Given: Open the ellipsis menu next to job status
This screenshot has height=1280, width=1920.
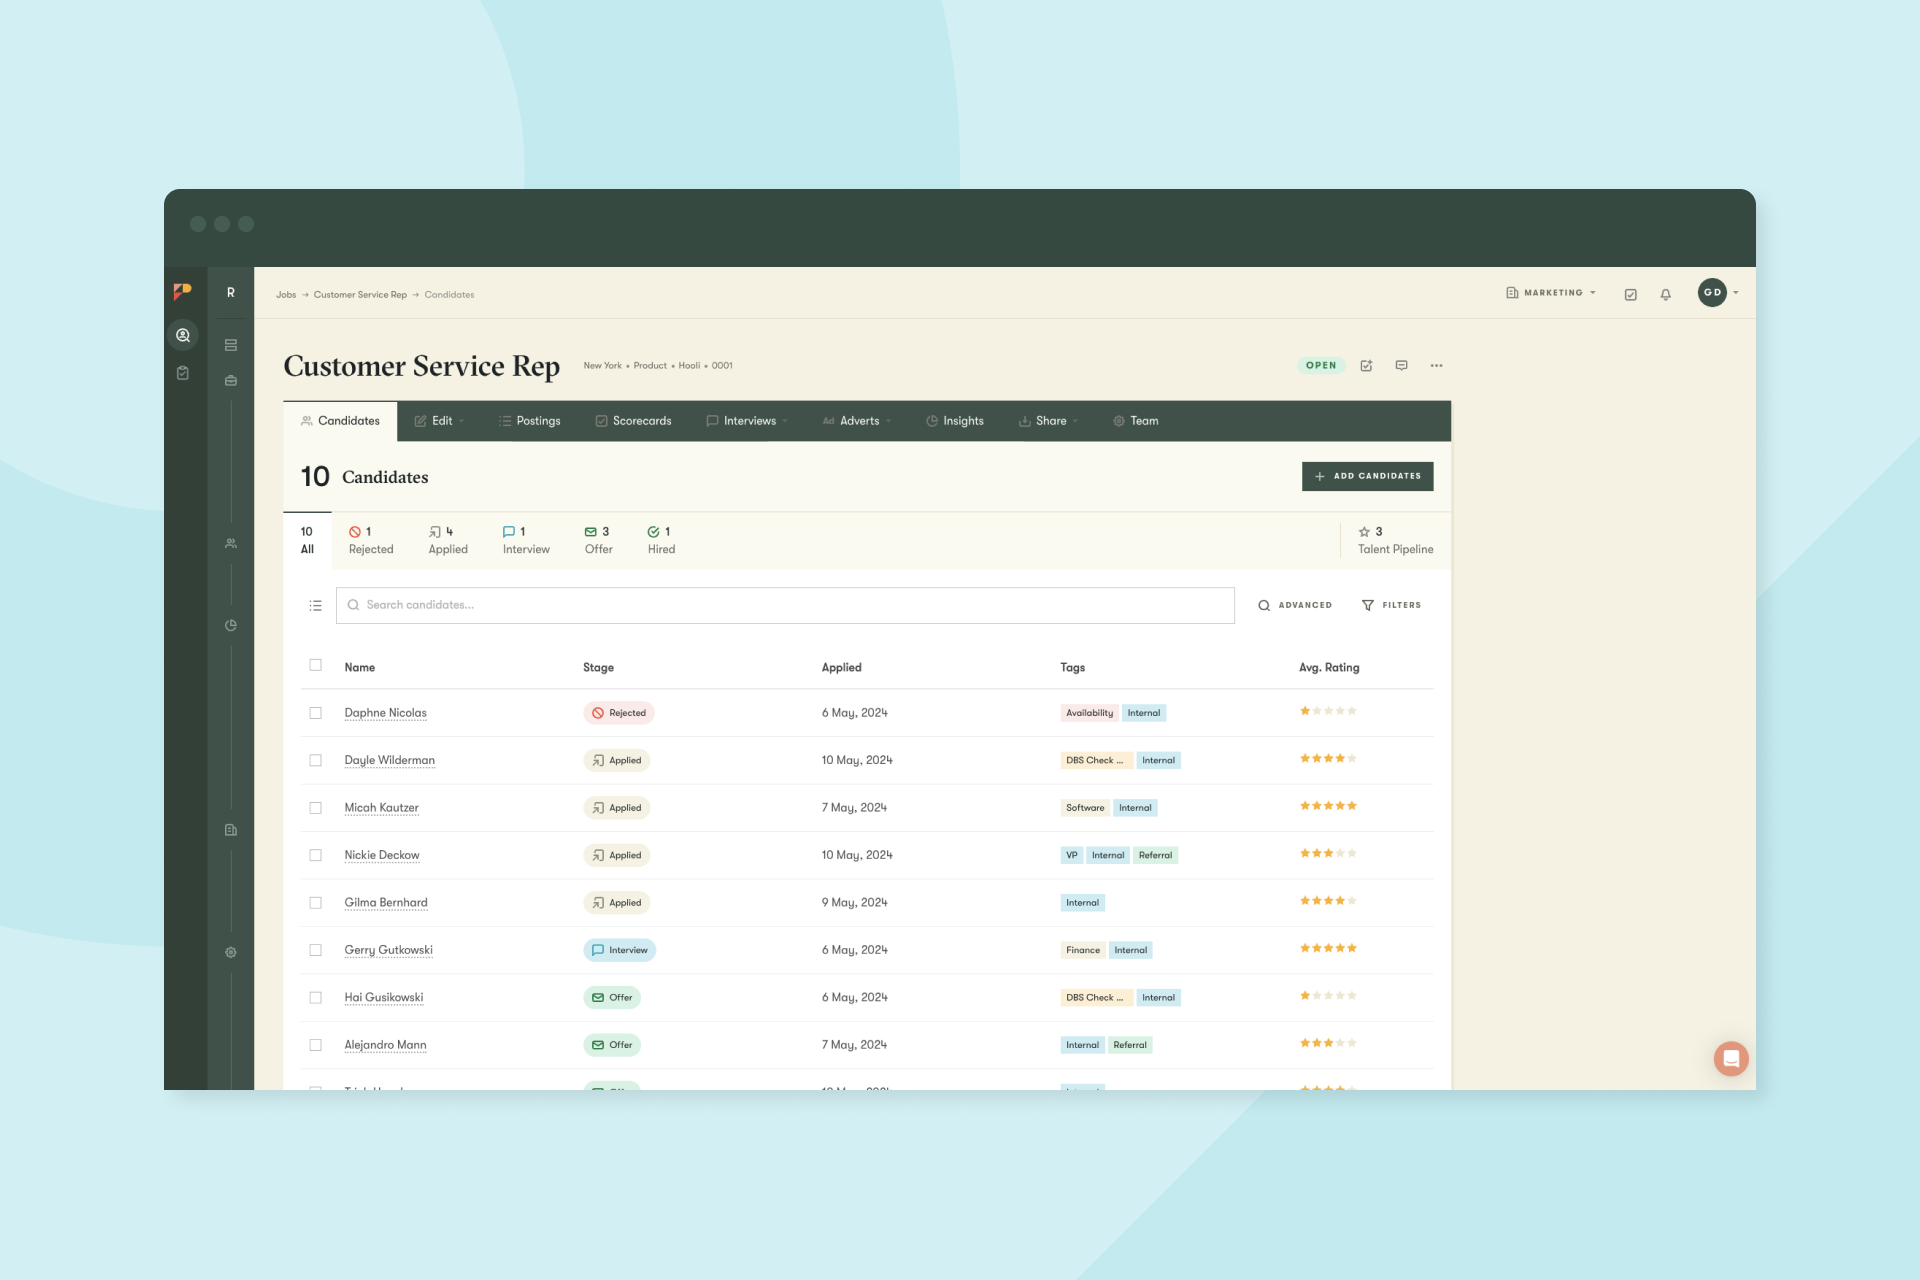Looking at the screenshot, I should pyautogui.click(x=1437, y=365).
